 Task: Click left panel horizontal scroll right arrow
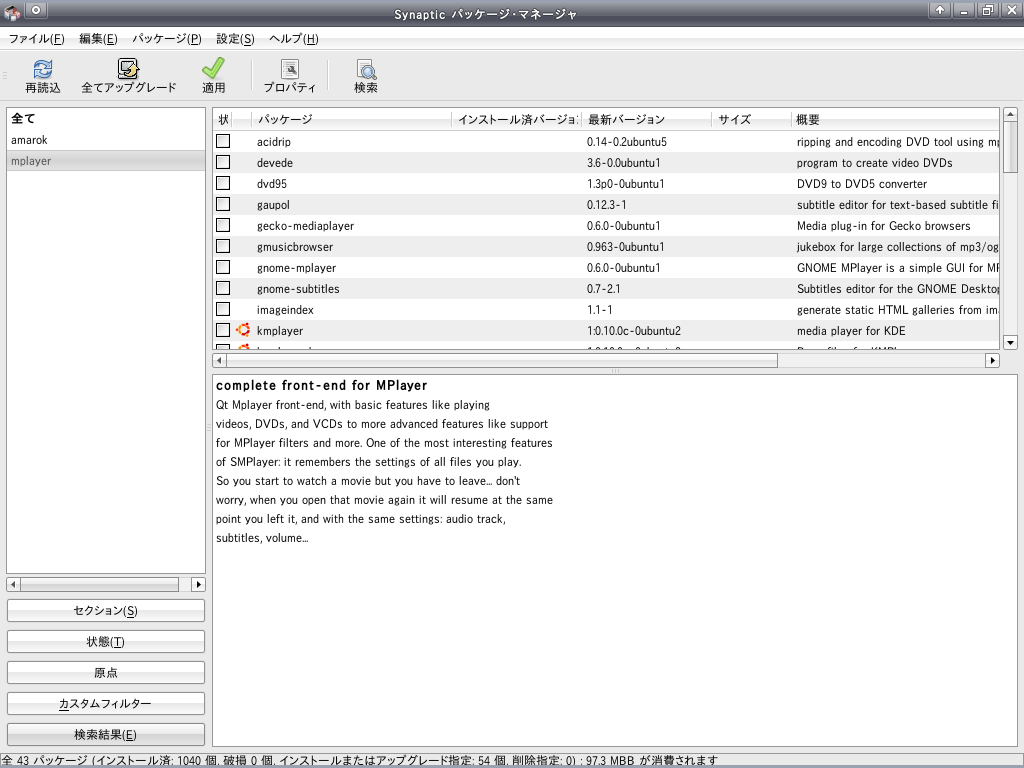coord(199,584)
